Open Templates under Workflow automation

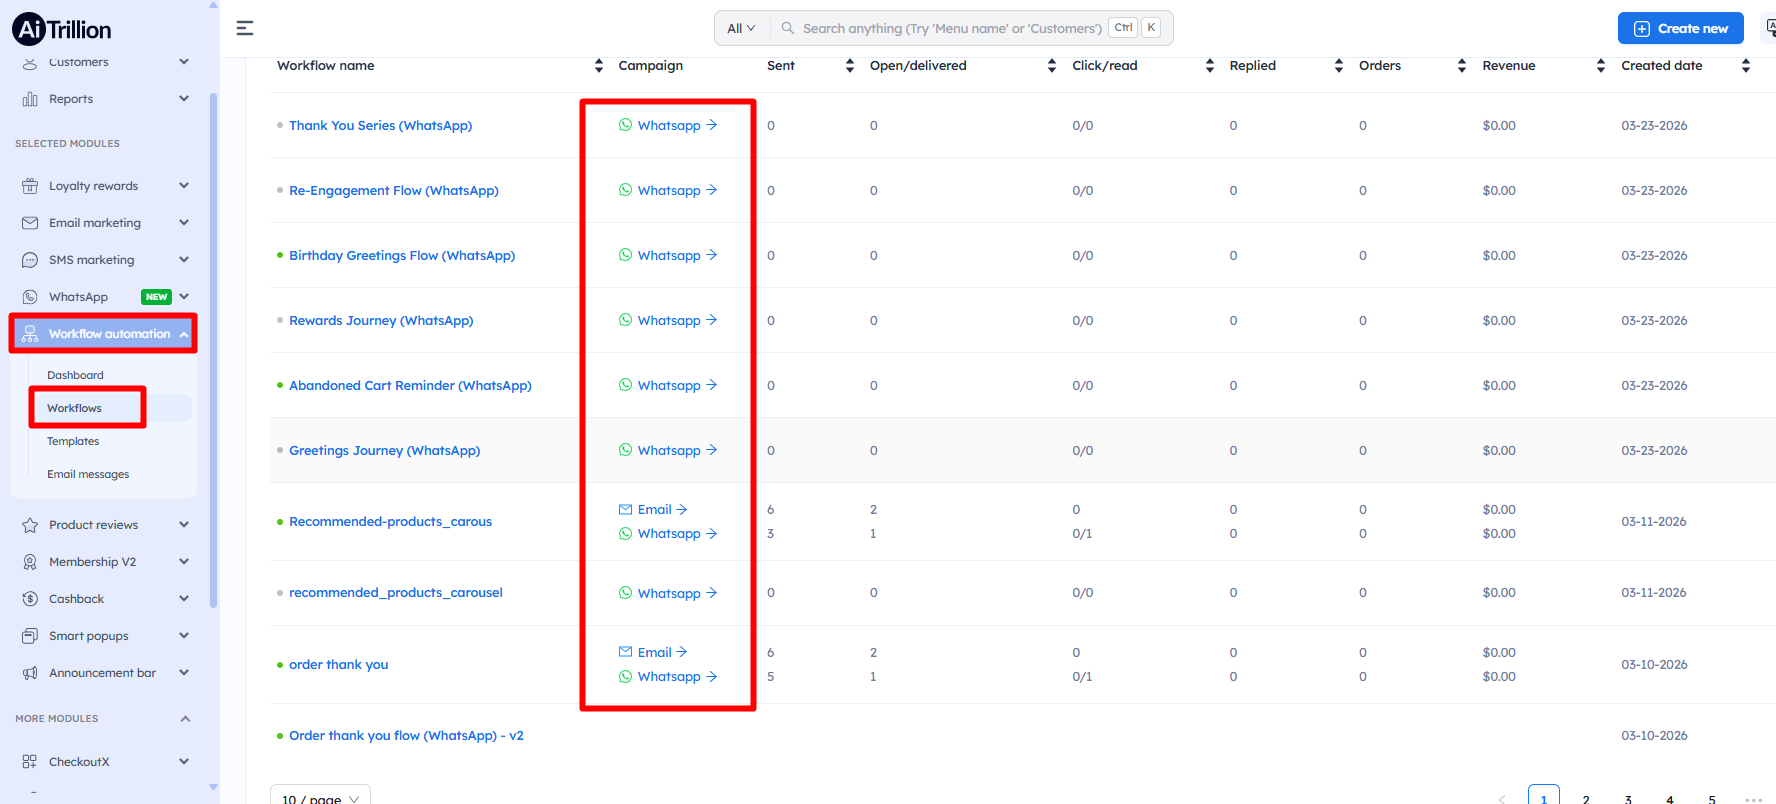[x=73, y=441]
